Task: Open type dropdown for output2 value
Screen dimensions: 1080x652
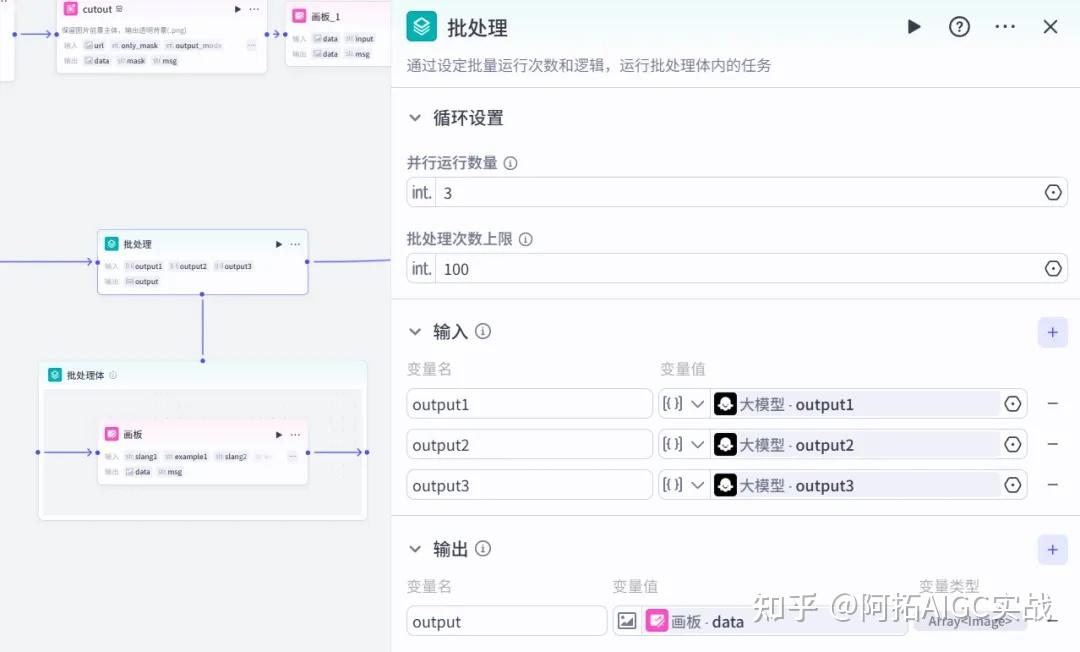Action: click(684, 445)
